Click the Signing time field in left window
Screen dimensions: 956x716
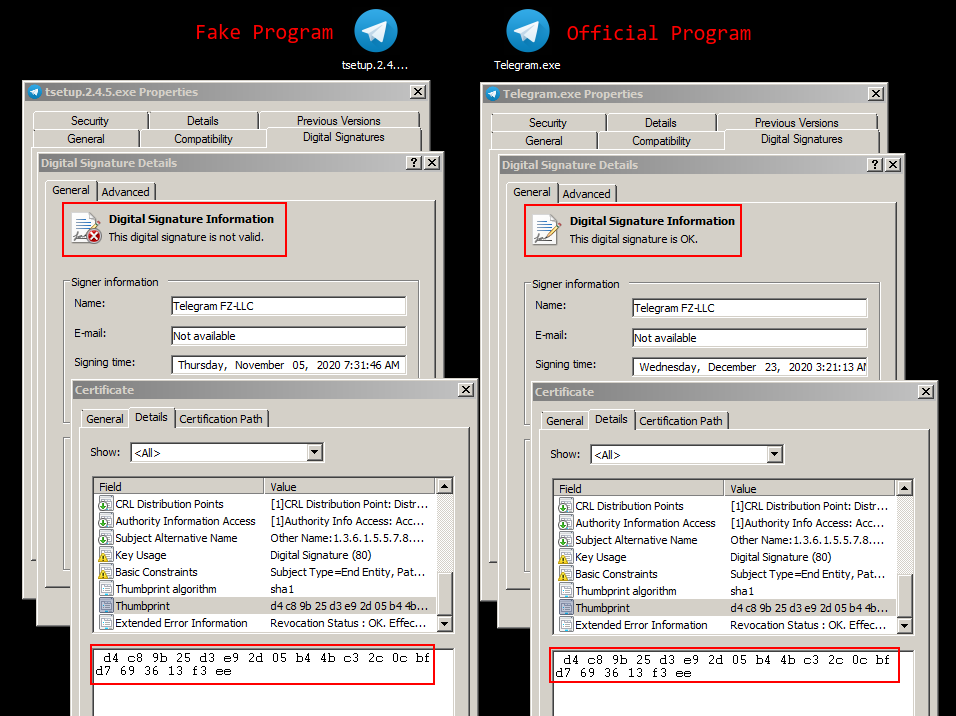pos(288,365)
